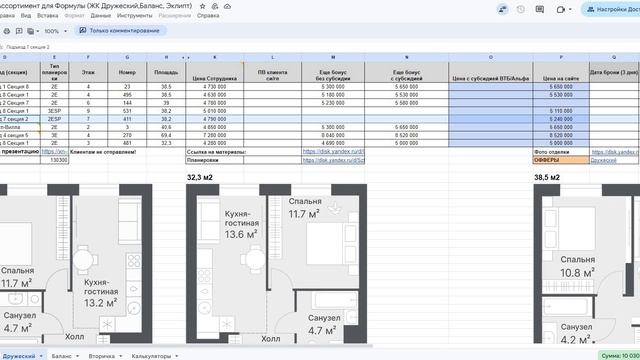This screenshot has height=360, width=640.
Task: Select the orange ОФФЕРЫ cell
Action: click(x=561, y=160)
